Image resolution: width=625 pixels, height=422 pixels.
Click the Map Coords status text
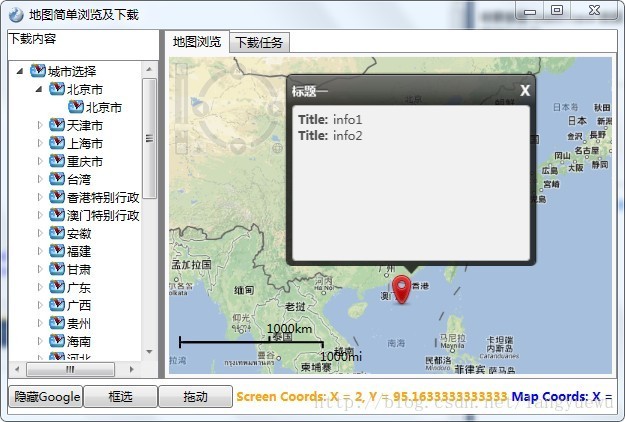[x=562, y=396]
